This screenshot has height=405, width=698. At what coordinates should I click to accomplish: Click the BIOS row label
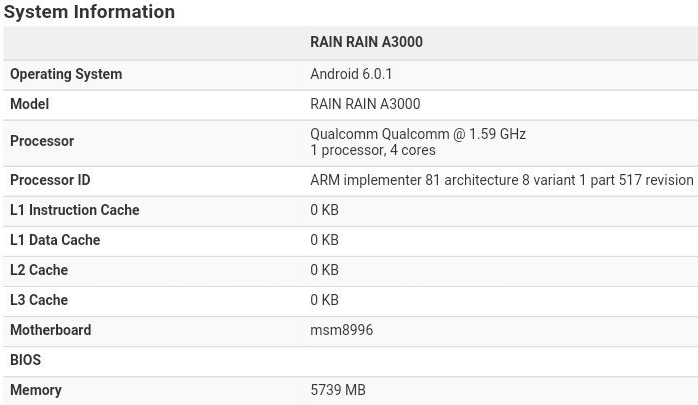25,360
